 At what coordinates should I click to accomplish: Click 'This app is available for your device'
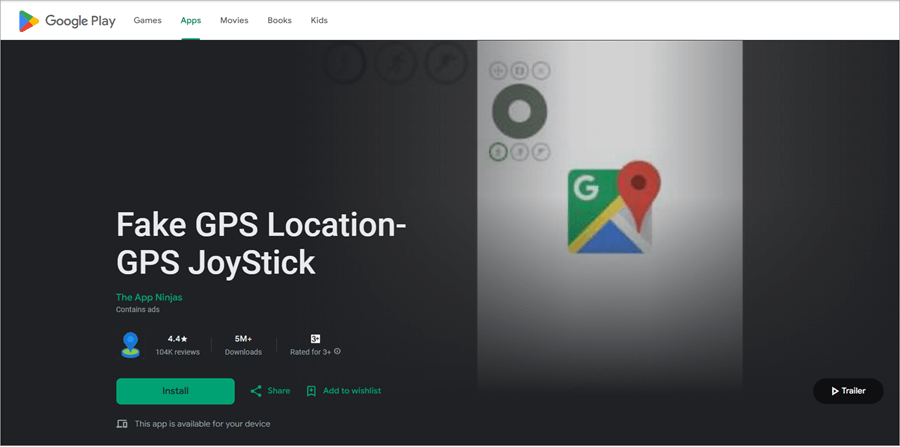pyautogui.click(x=203, y=424)
